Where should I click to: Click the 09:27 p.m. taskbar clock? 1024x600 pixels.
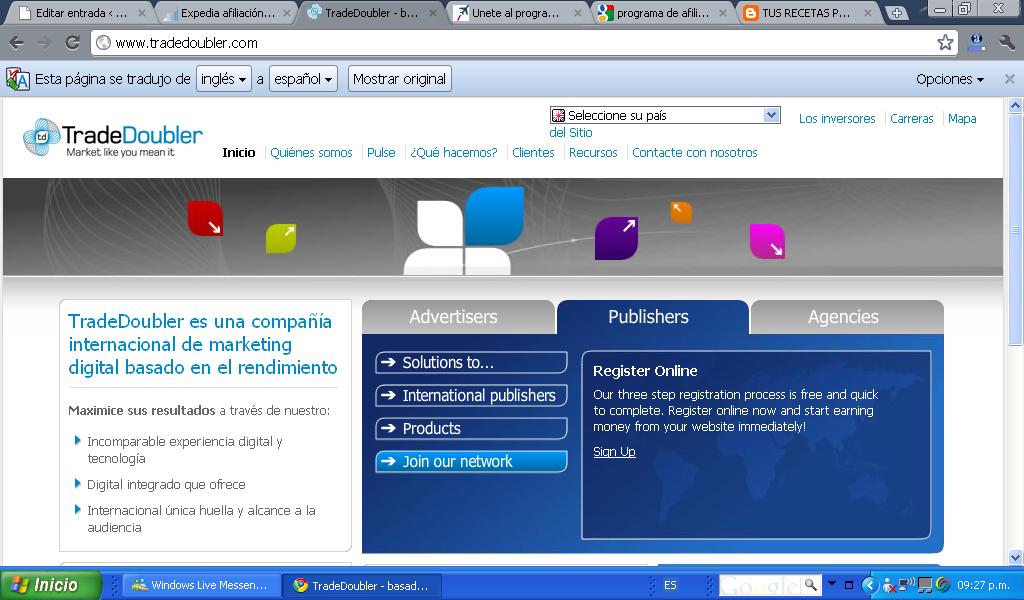click(x=983, y=585)
